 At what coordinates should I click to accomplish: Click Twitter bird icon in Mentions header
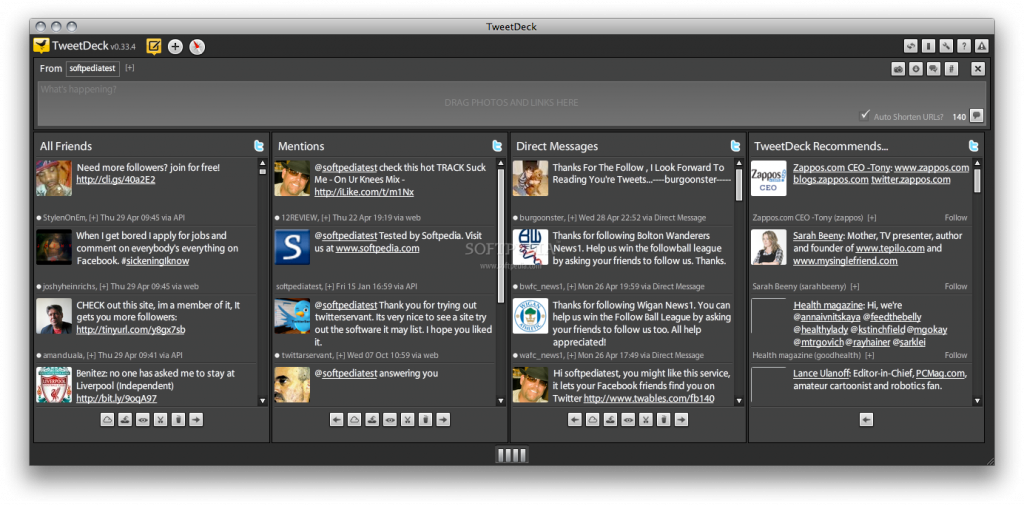tap(498, 146)
